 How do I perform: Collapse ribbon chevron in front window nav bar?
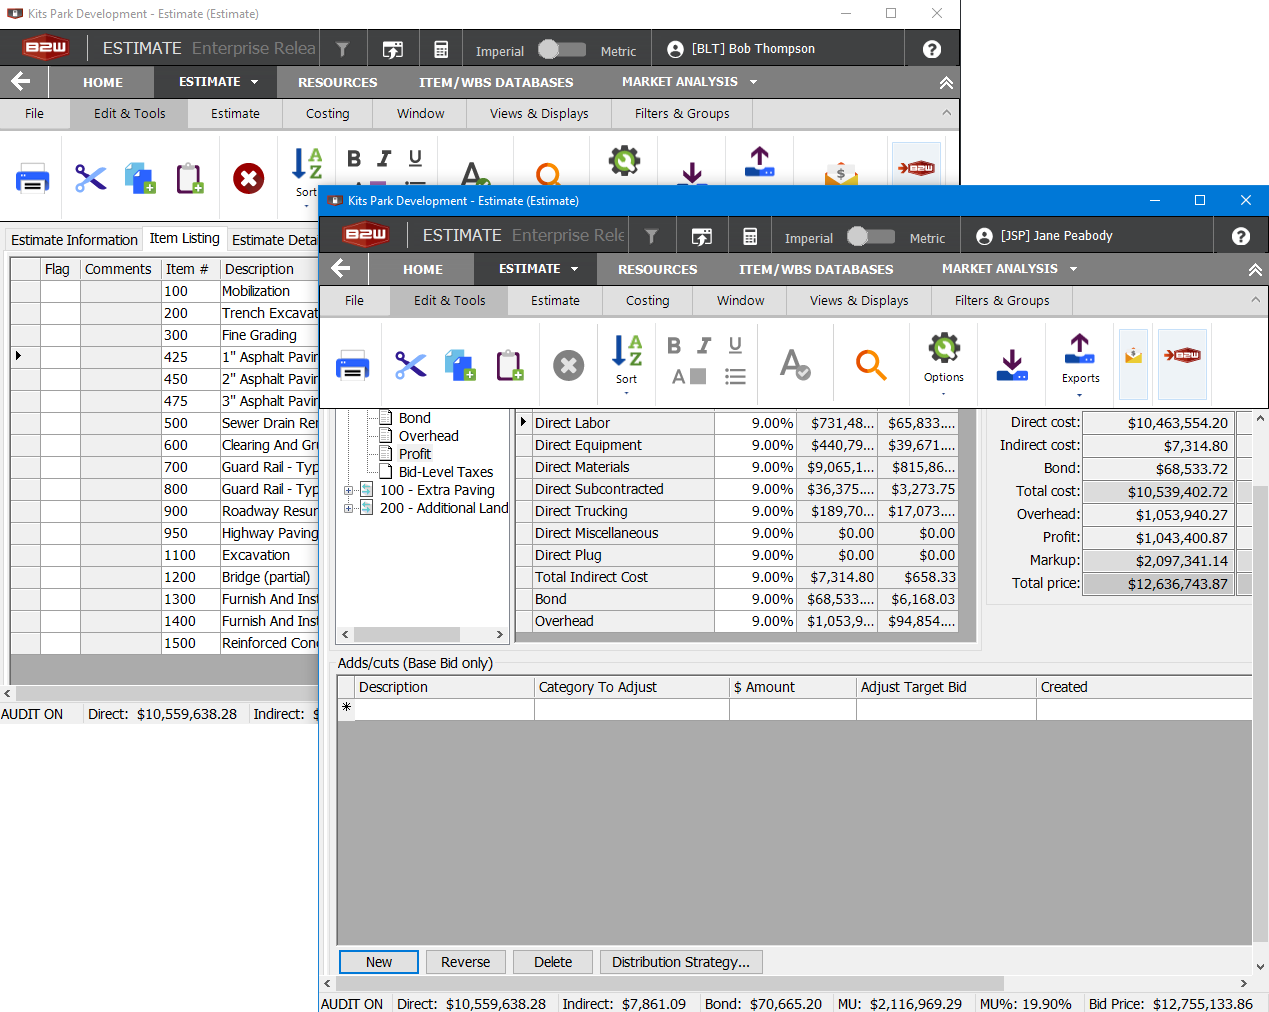click(x=1255, y=269)
